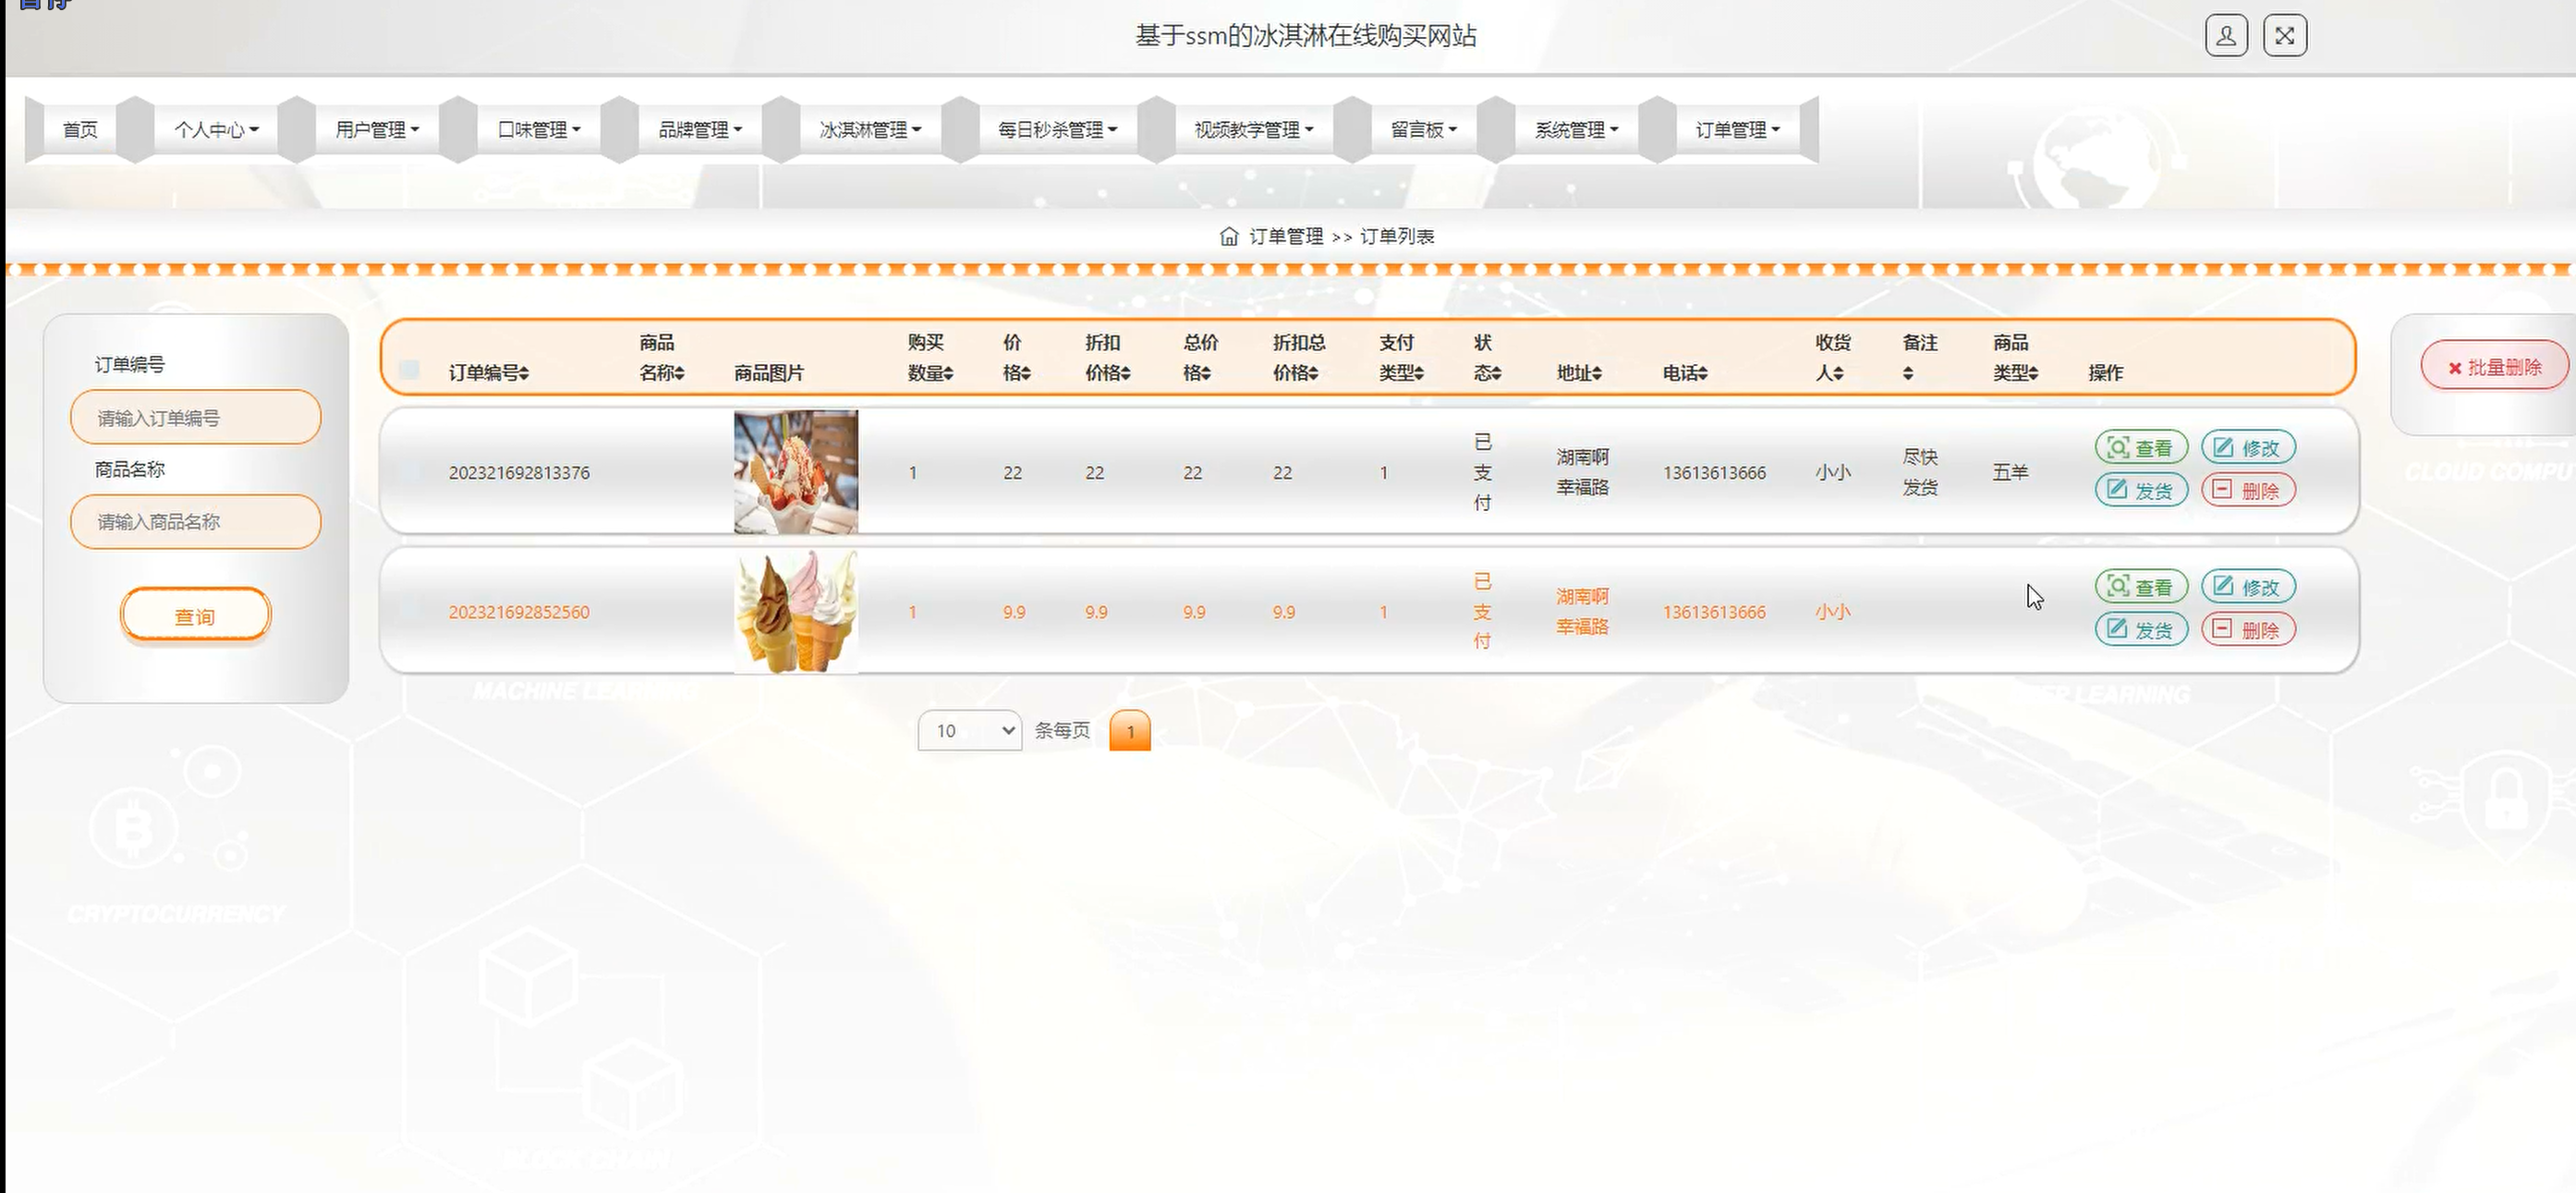Click the home icon in breadcrumb

pyautogui.click(x=1229, y=237)
